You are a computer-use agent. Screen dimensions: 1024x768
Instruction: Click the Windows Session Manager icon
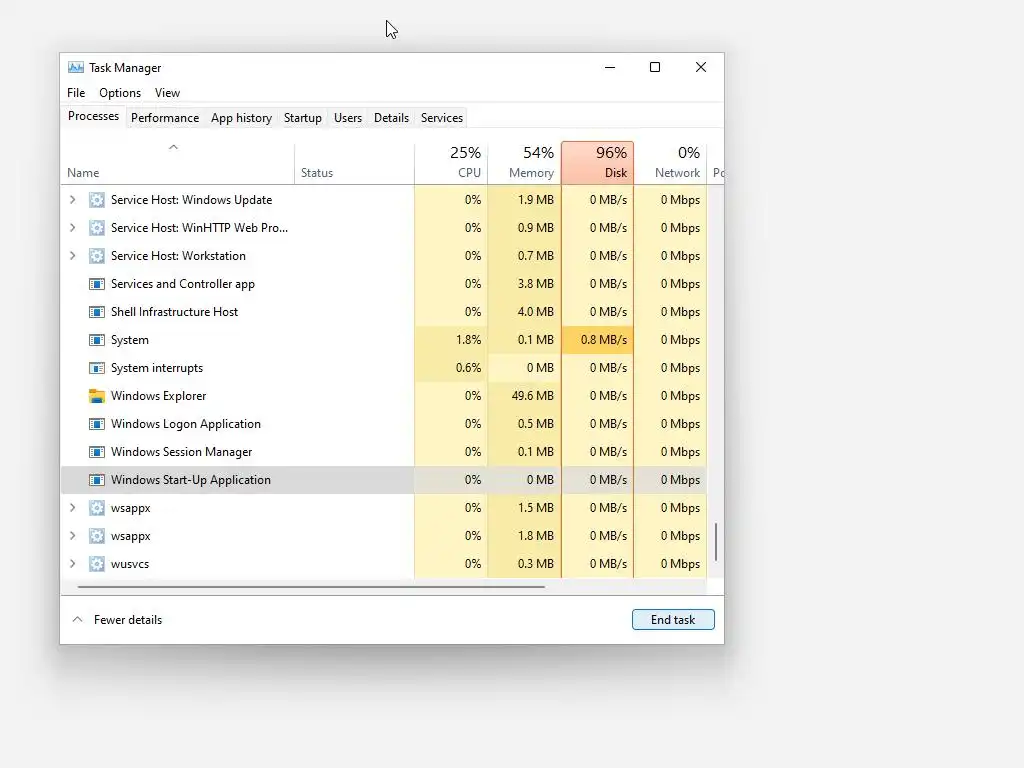click(97, 452)
